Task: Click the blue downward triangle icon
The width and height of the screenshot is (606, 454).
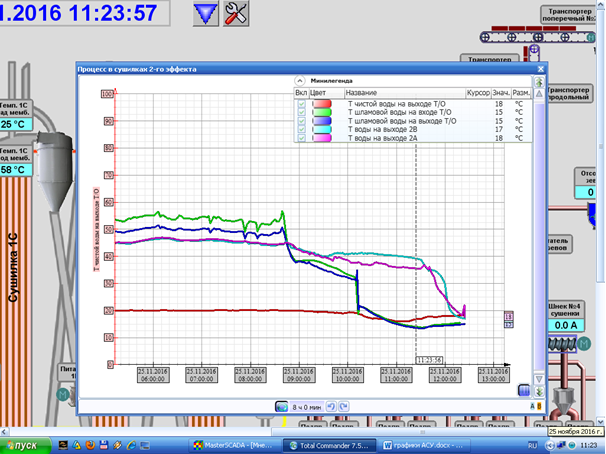Action: pos(205,13)
